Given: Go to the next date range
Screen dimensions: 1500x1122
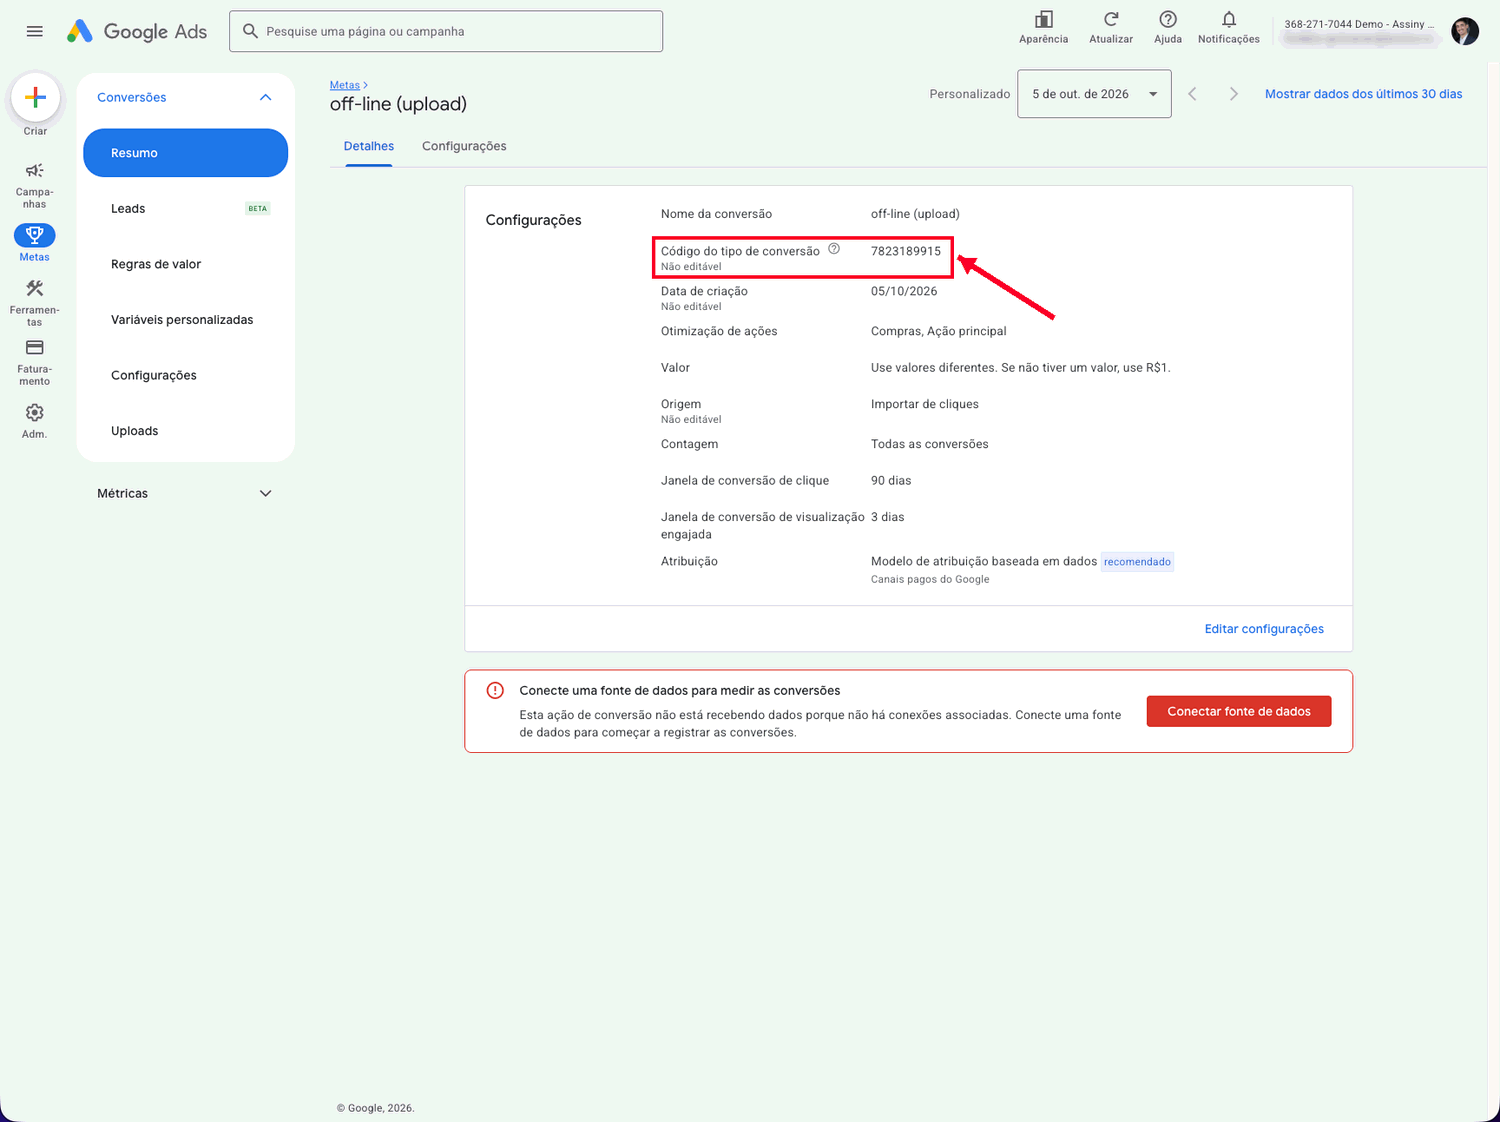Looking at the screenshot, I should (1234, 94).
